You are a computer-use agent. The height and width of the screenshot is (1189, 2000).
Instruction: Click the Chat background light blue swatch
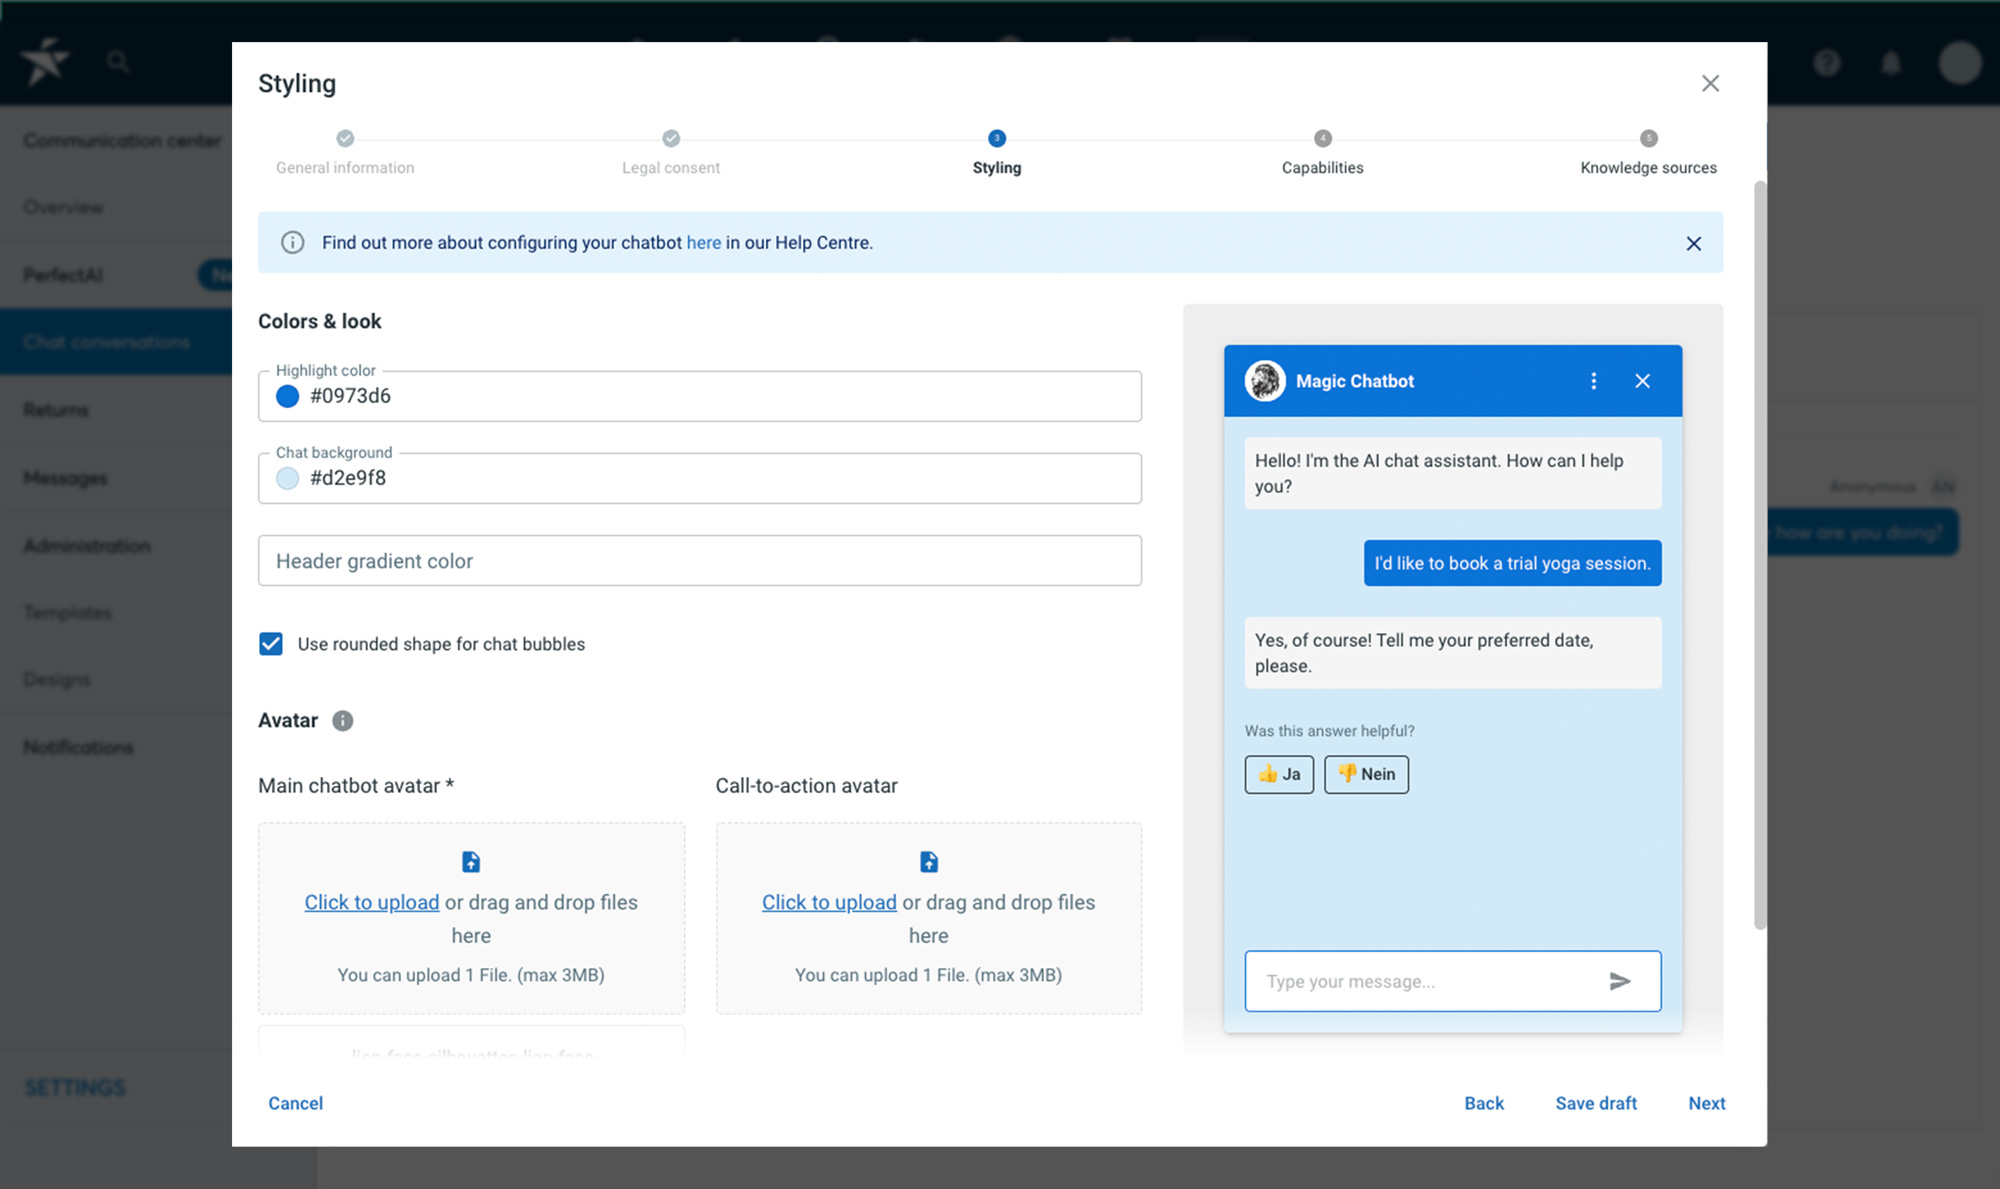pos(287,478)
